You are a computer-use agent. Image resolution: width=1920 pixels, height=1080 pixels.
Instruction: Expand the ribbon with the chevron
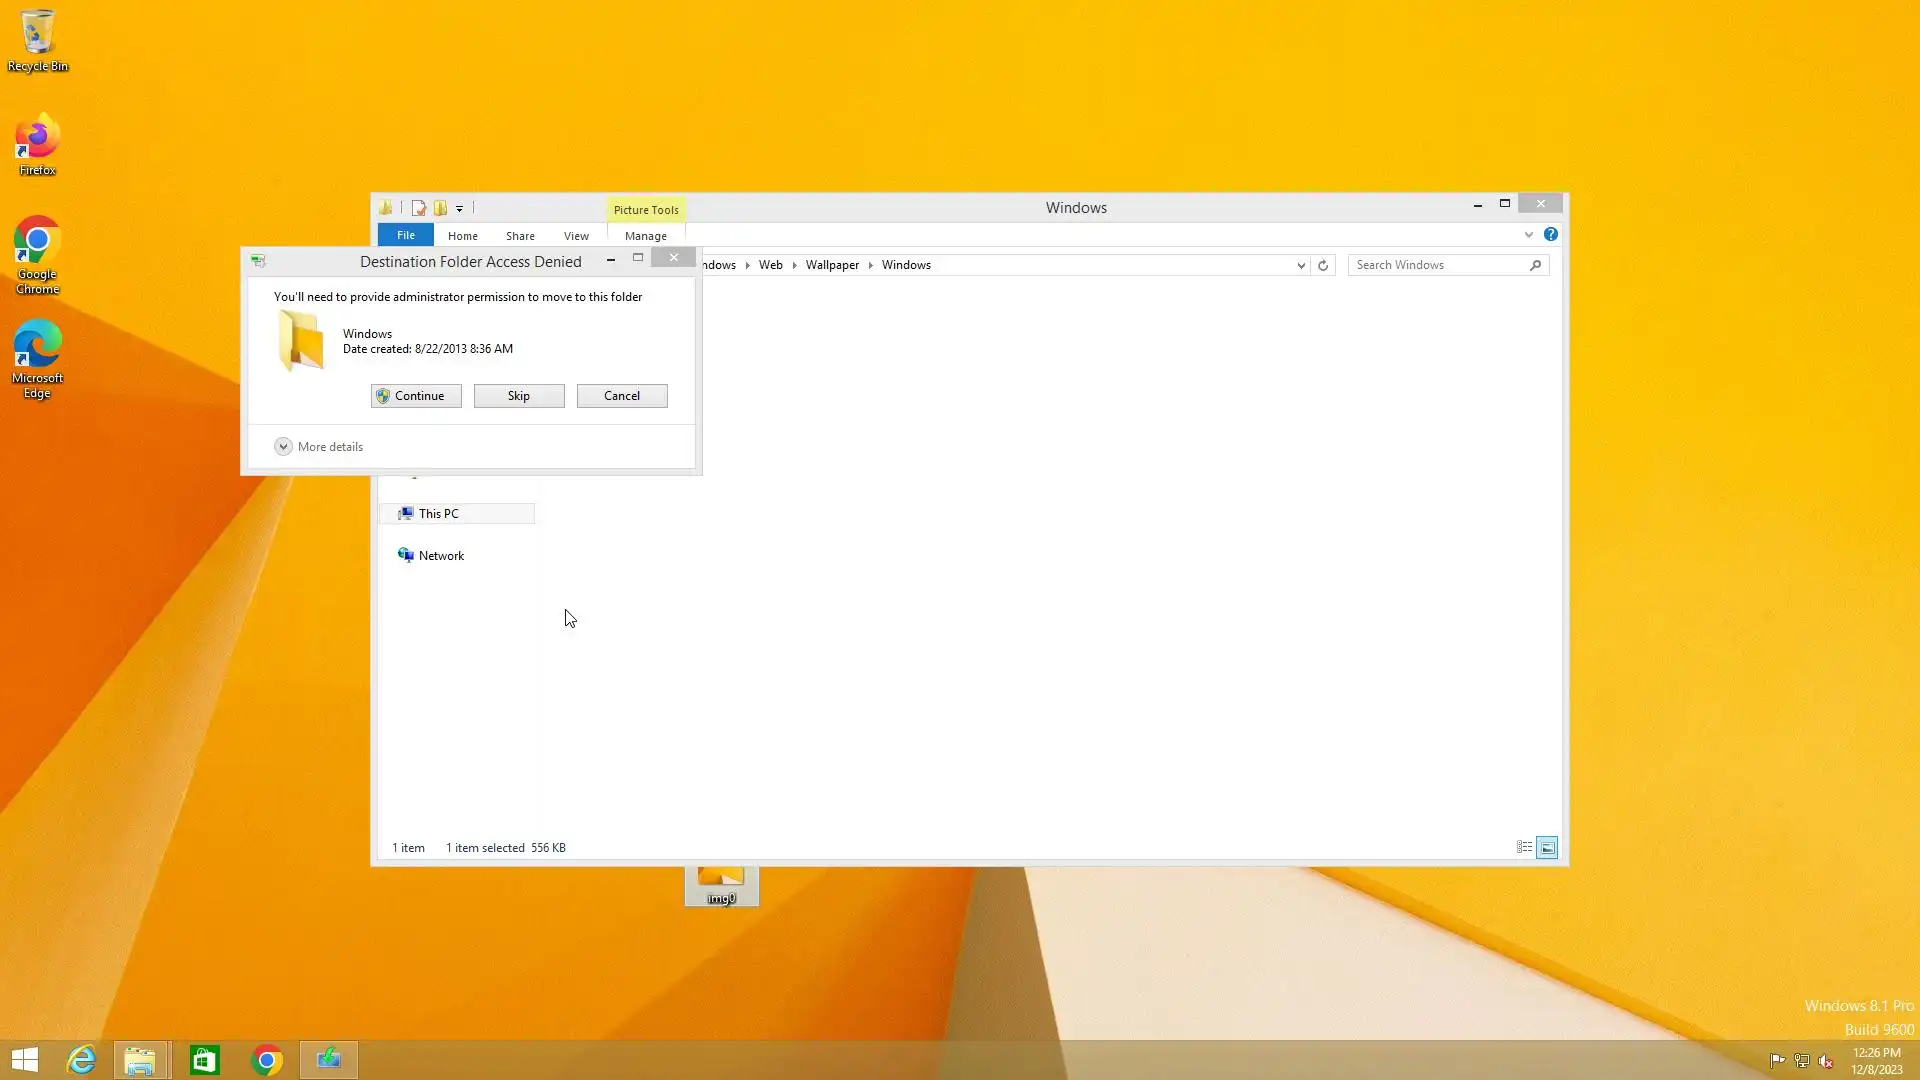click(1528, 235)
